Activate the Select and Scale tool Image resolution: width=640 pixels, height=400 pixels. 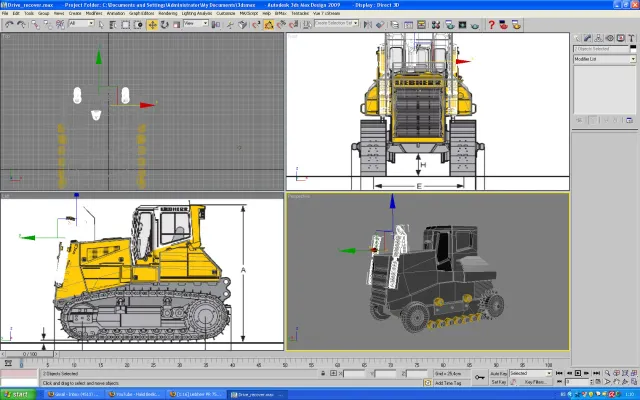tap(177, 25)
